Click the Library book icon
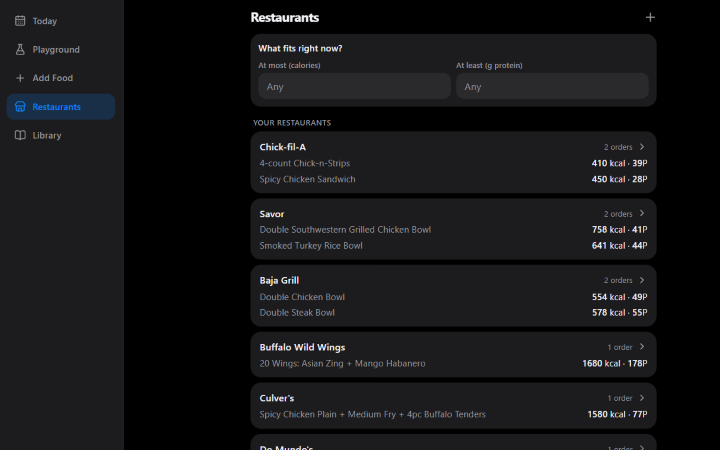The height and width of the screenshot is (450, 720). pyautogui.click(x=20, y=135)
